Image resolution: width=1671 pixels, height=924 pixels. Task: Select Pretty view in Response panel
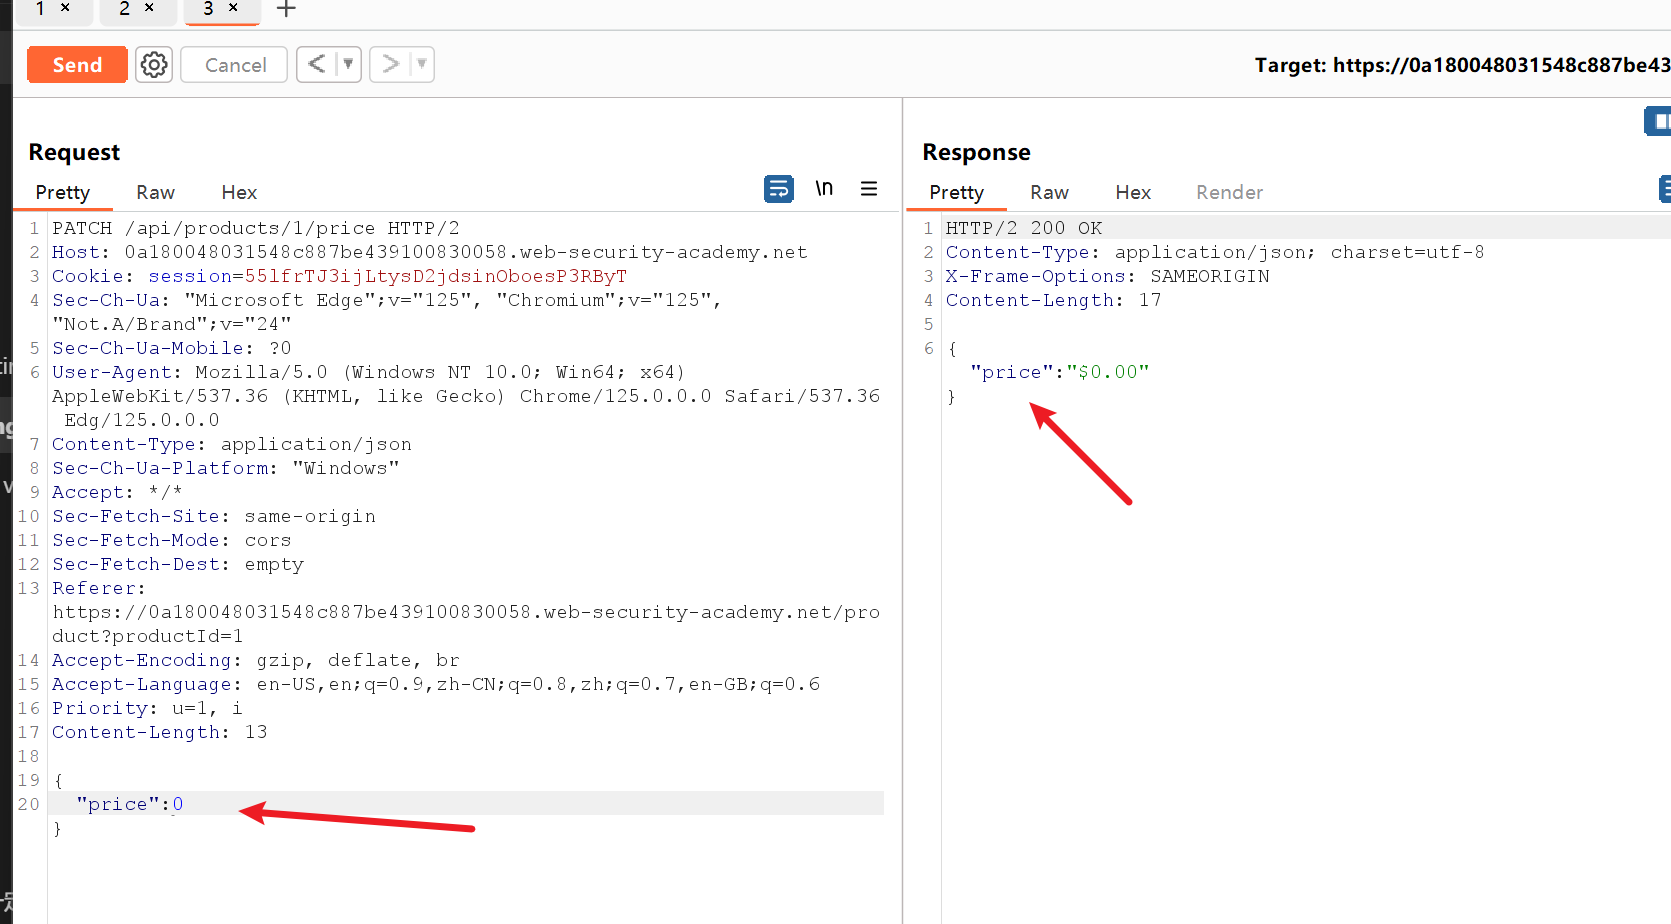click(x=957, y=192)
